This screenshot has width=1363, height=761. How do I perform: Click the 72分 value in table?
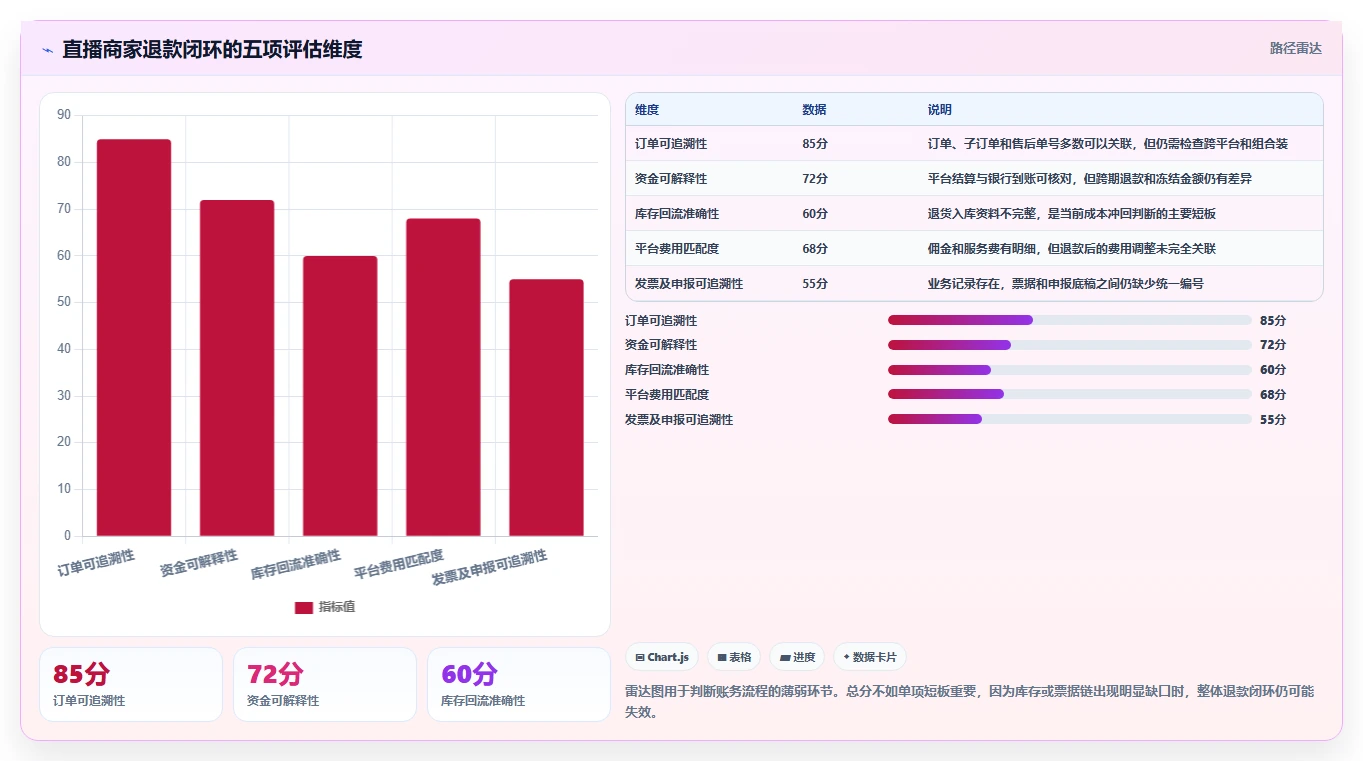pyautogui.click(x=815, y=179)
